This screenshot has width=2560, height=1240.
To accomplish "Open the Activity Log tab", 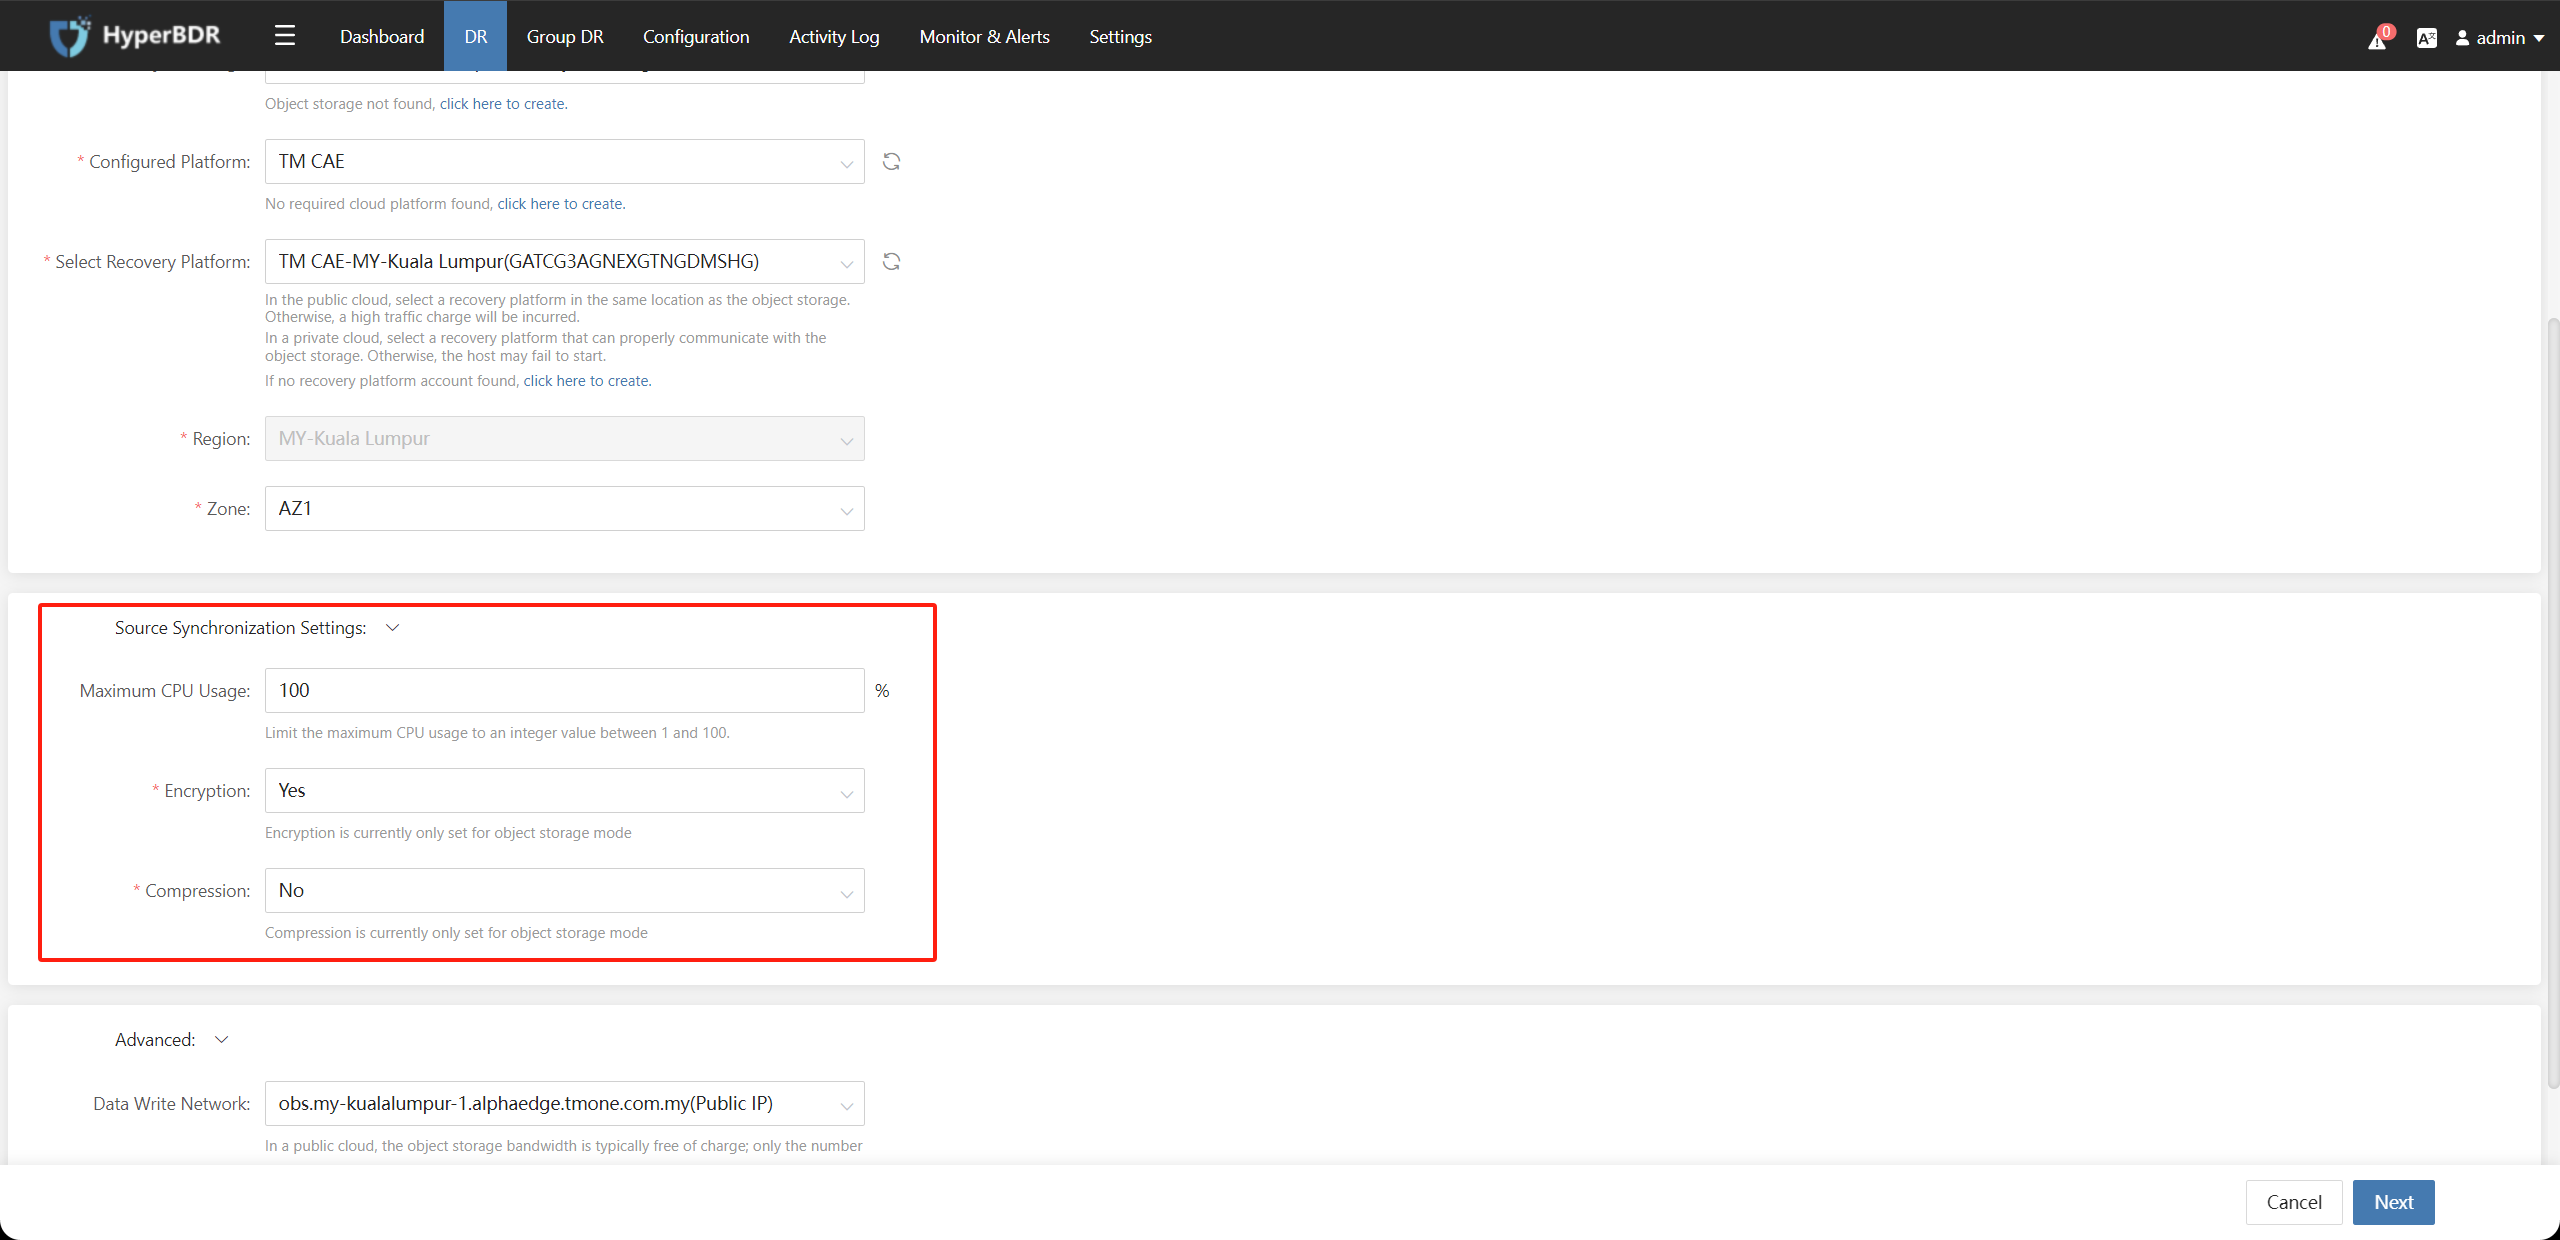I will pos(834,36).
